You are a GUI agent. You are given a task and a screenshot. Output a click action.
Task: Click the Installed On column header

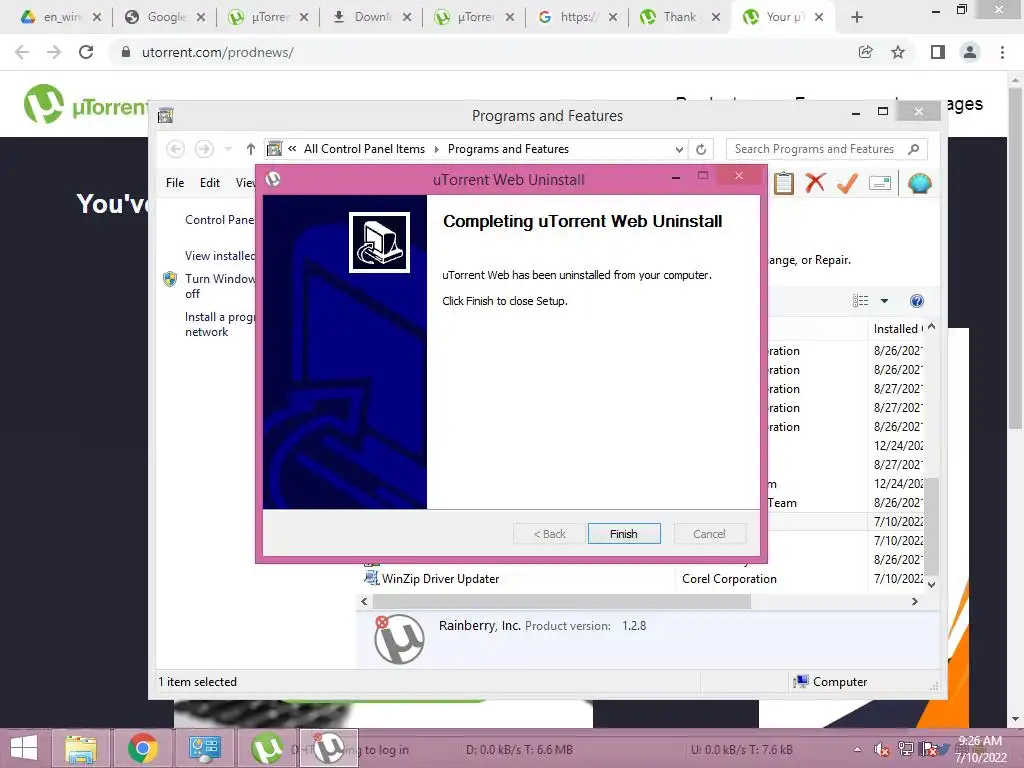point(897,328)
